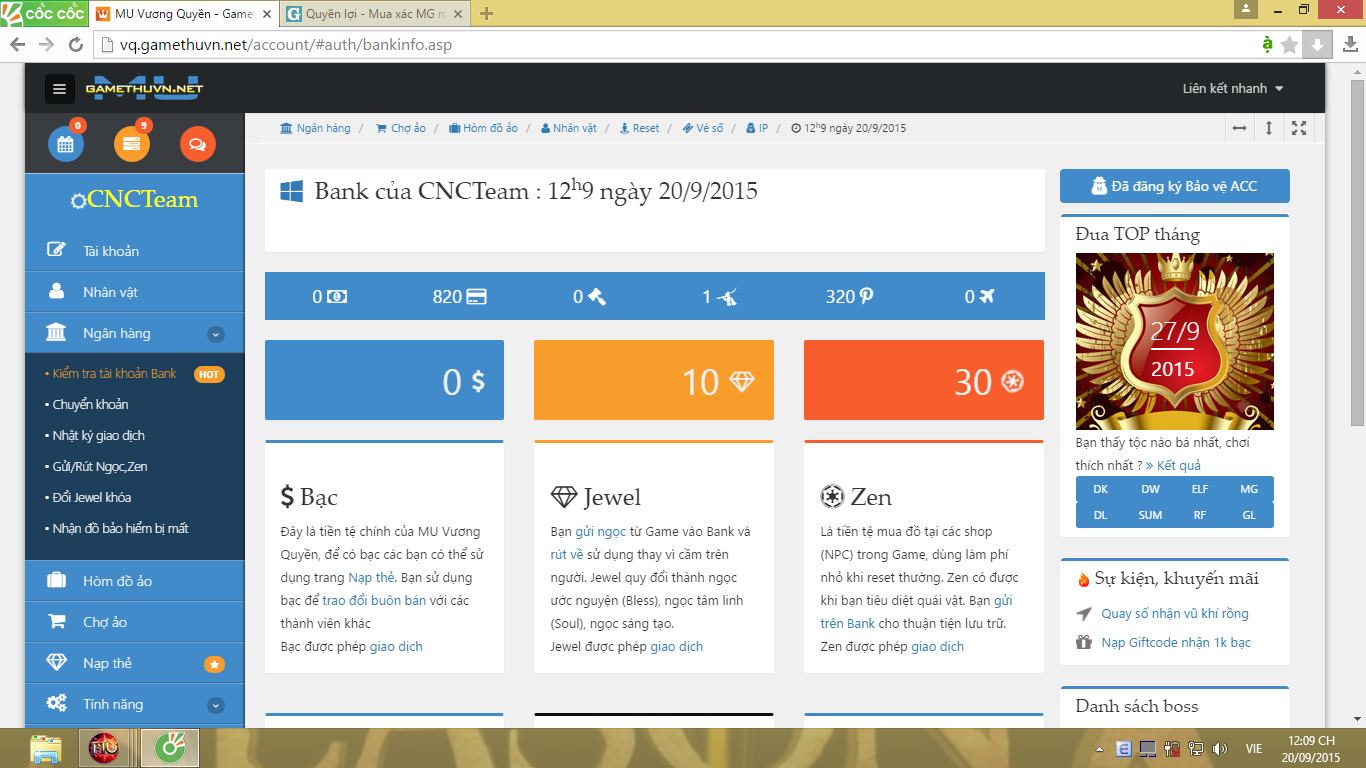This screenshot has width=1366, height=768.
Task: Click the vertical expand arrows icon
Action: [1269, 128]
